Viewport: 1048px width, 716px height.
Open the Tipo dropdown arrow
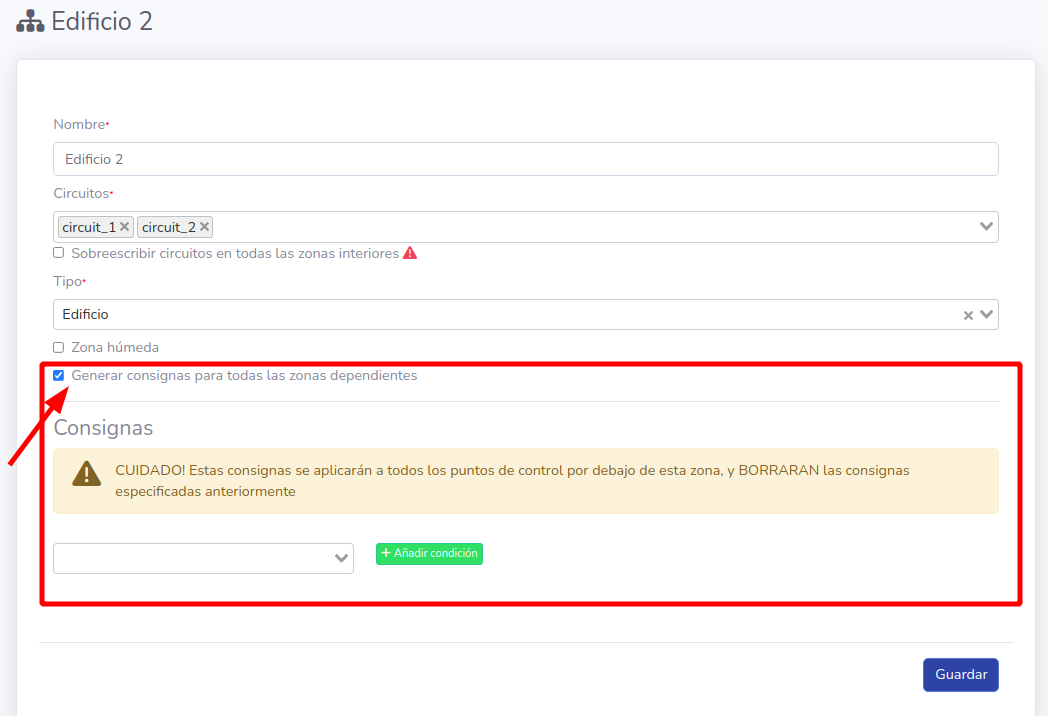coord(987,315)
